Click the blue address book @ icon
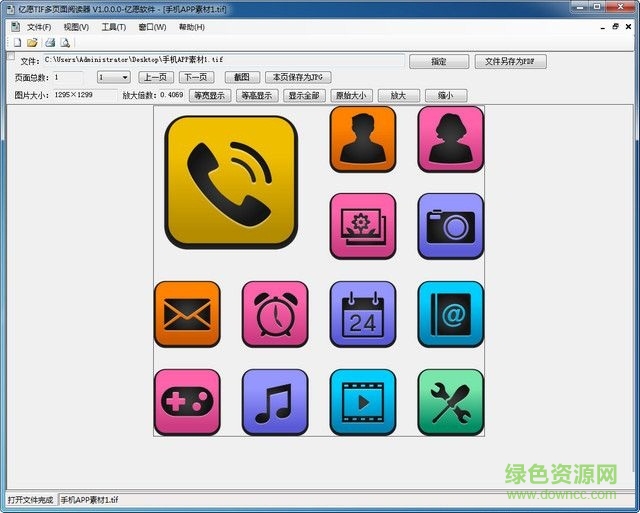 (x=451, y=314)
